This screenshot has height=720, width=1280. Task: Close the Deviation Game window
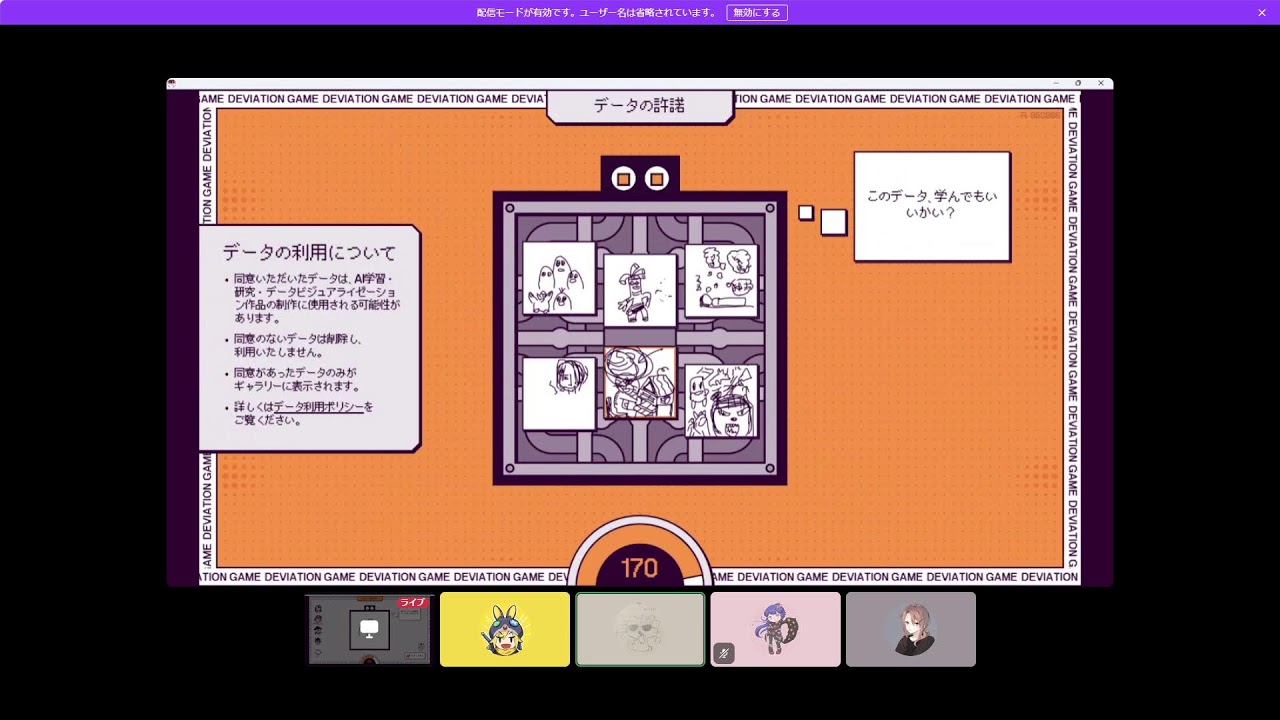pyautogui.click(x=1101, y=83)
